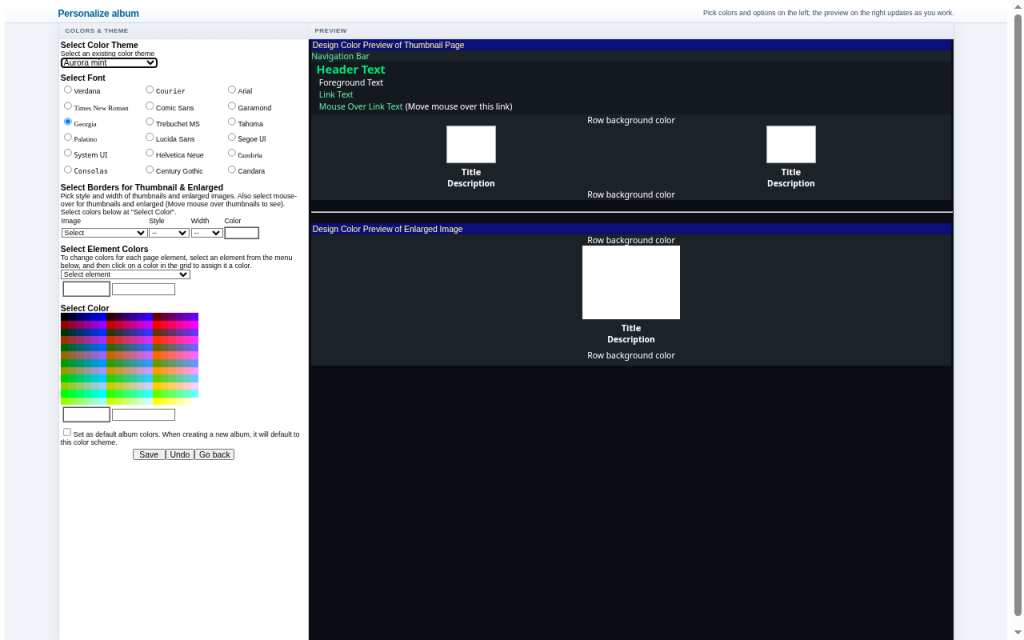Click the left thumbnail in the preview
Screen dimensions: 1024x640
pyautogui.click(x=471, y=144)
